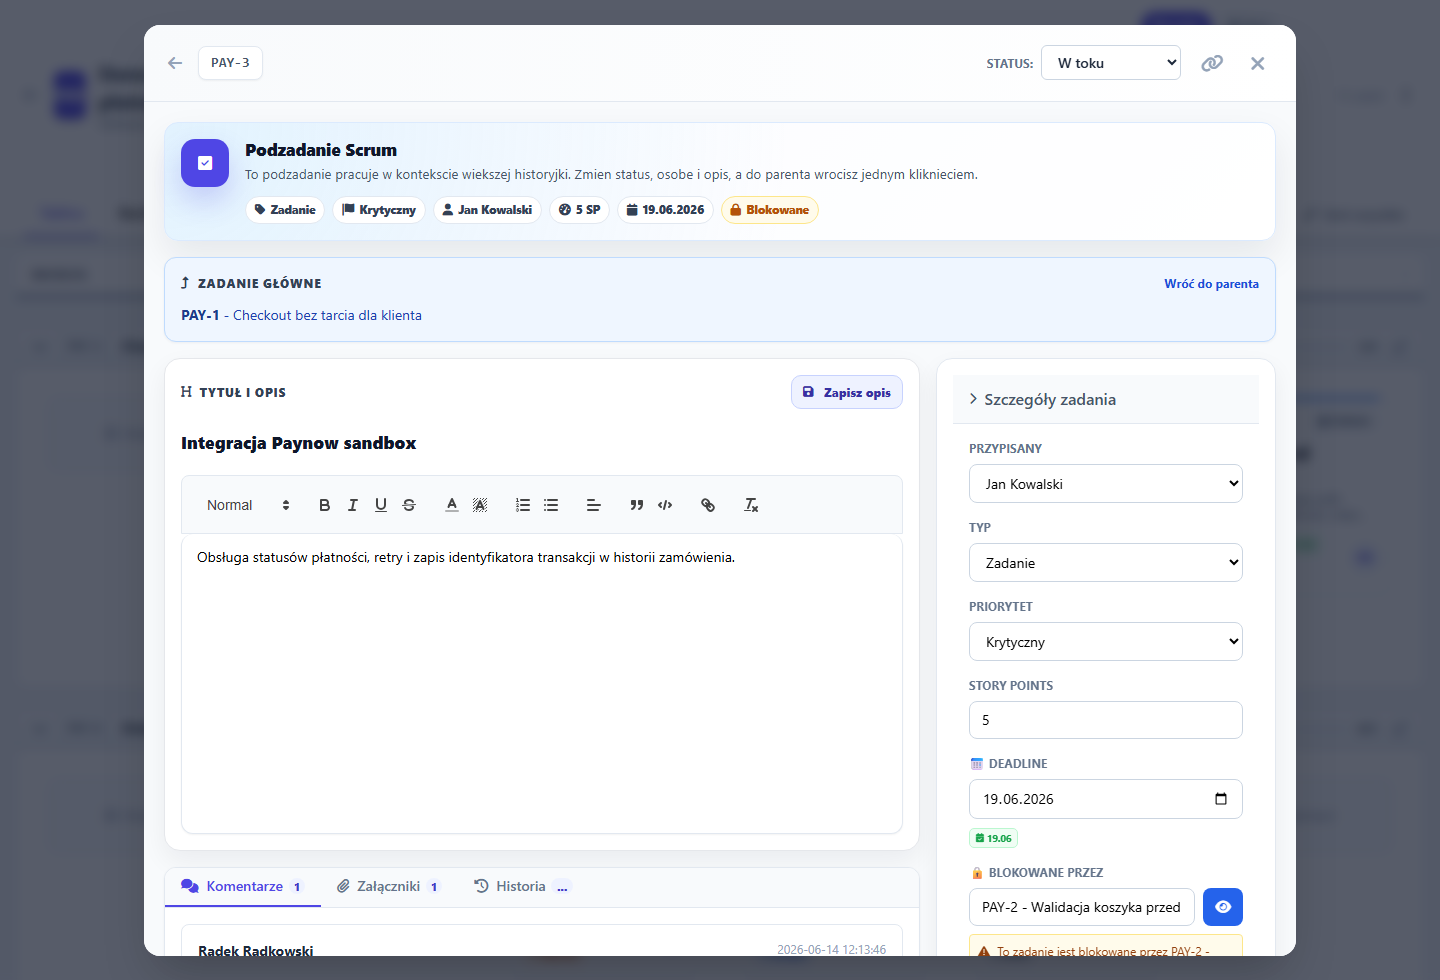Save description with Zapisz opis button

tap(847, 392)
